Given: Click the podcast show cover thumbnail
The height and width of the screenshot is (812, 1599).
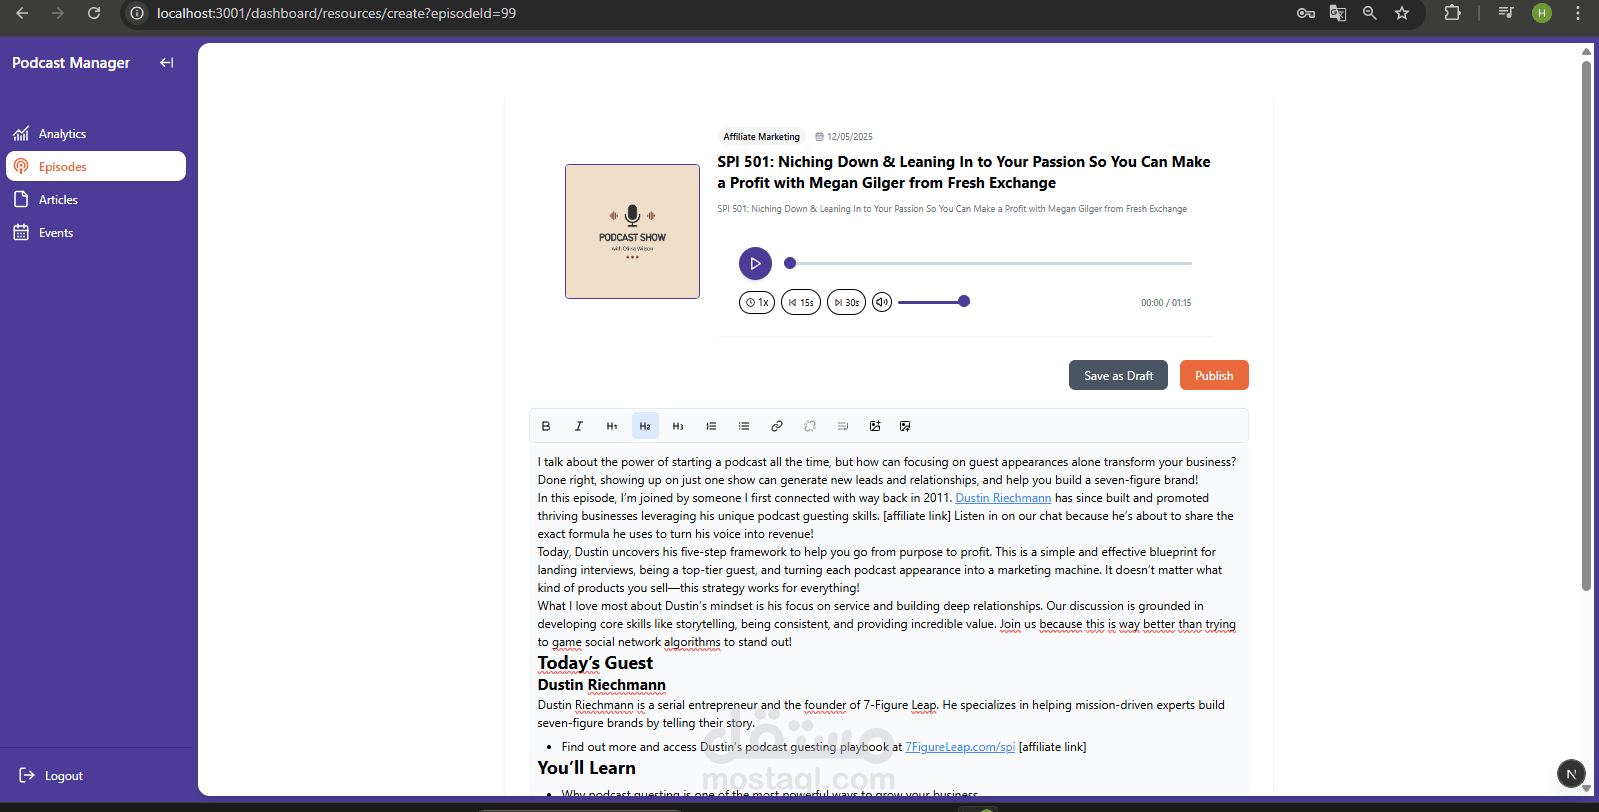Looking at the screenshot, I should pyautogui.click(x=632, y=231).
